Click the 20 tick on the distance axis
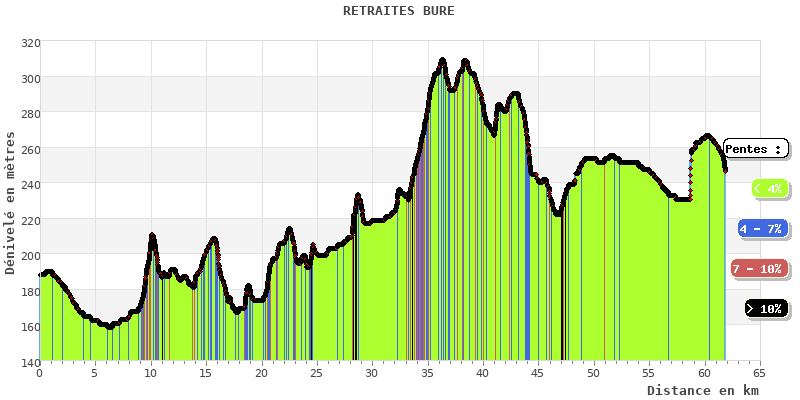 [261, 373]
